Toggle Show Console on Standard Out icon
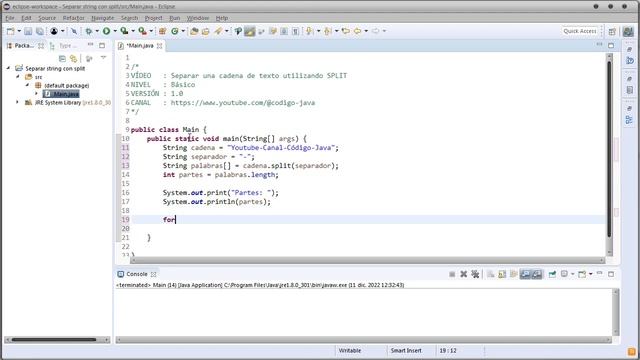The image size is (640, 360). 525,274
